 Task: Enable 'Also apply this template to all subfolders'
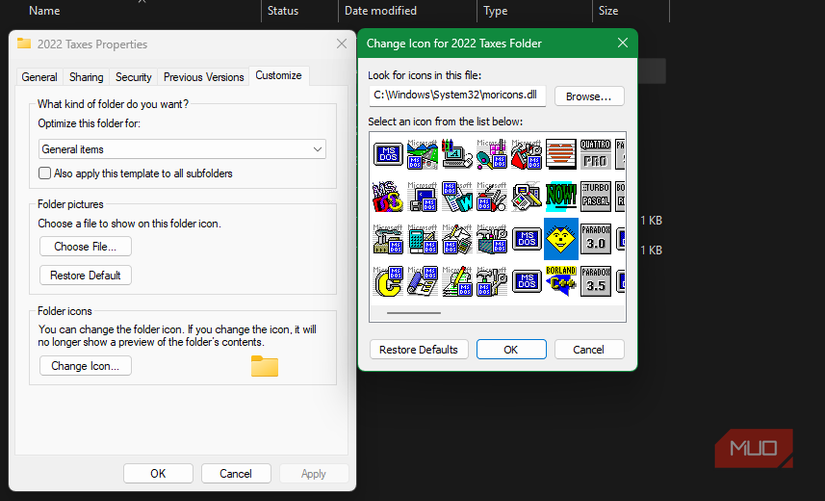pyautogui.click(x=45, y=173)
